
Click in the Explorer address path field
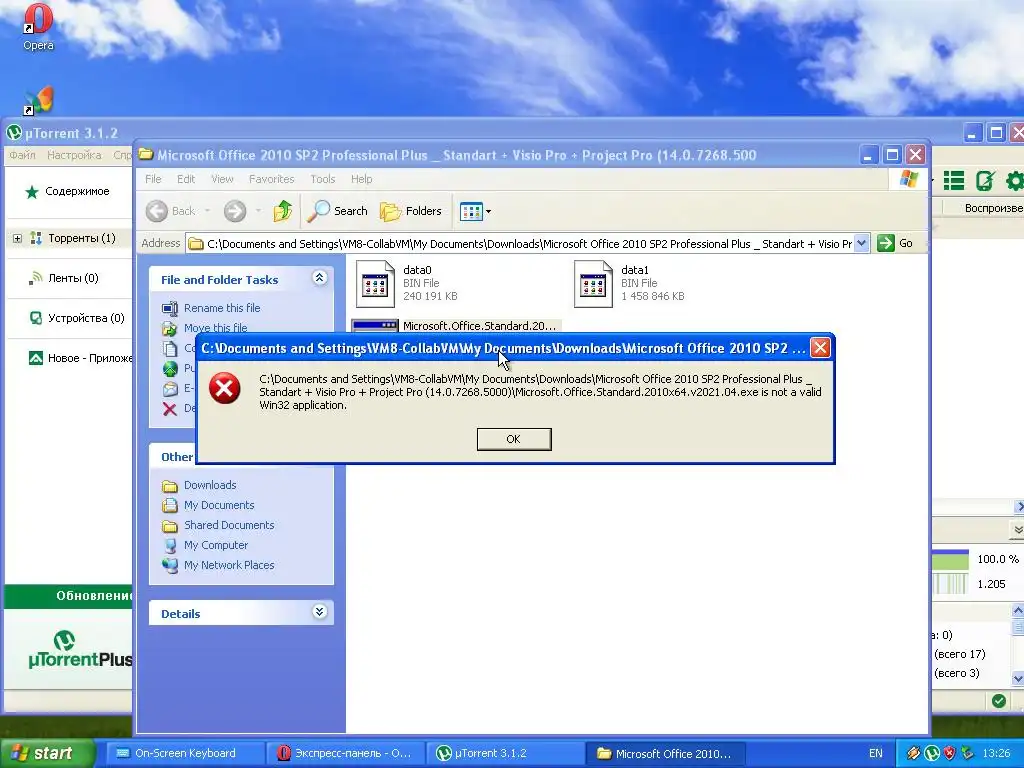click(520, 244)
